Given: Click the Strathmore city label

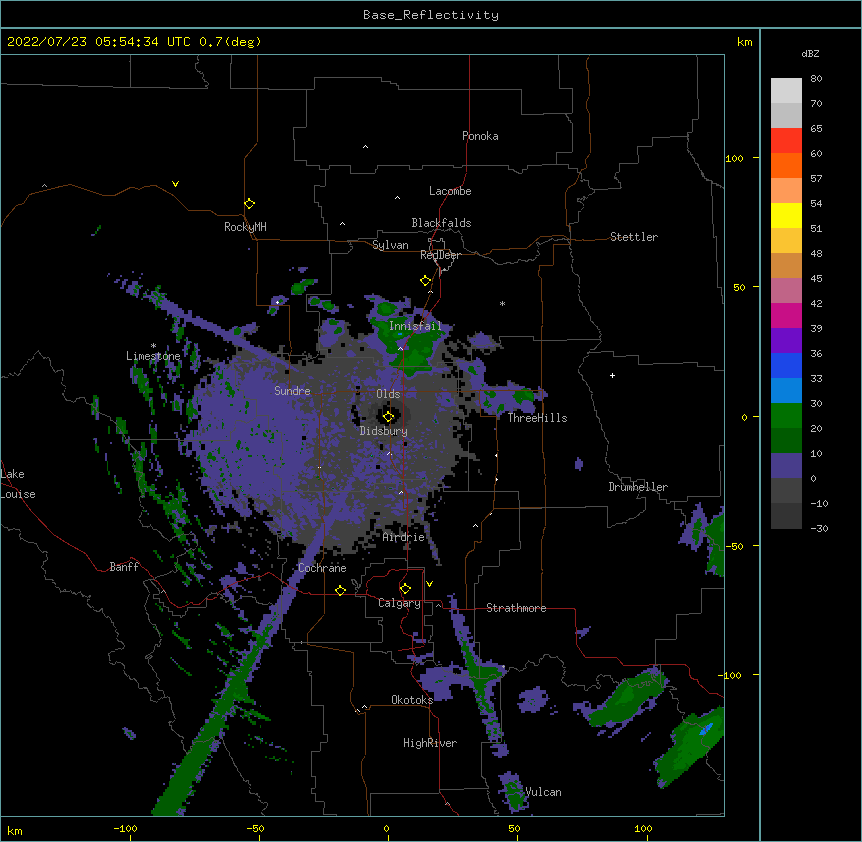Looking at the screenshot, I should [x=516, y=608].
